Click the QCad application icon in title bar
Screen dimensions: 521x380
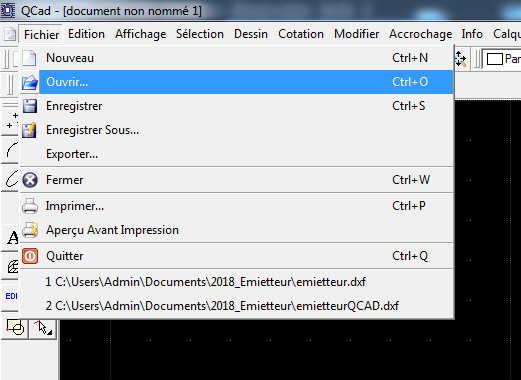[x=8, y=10]
